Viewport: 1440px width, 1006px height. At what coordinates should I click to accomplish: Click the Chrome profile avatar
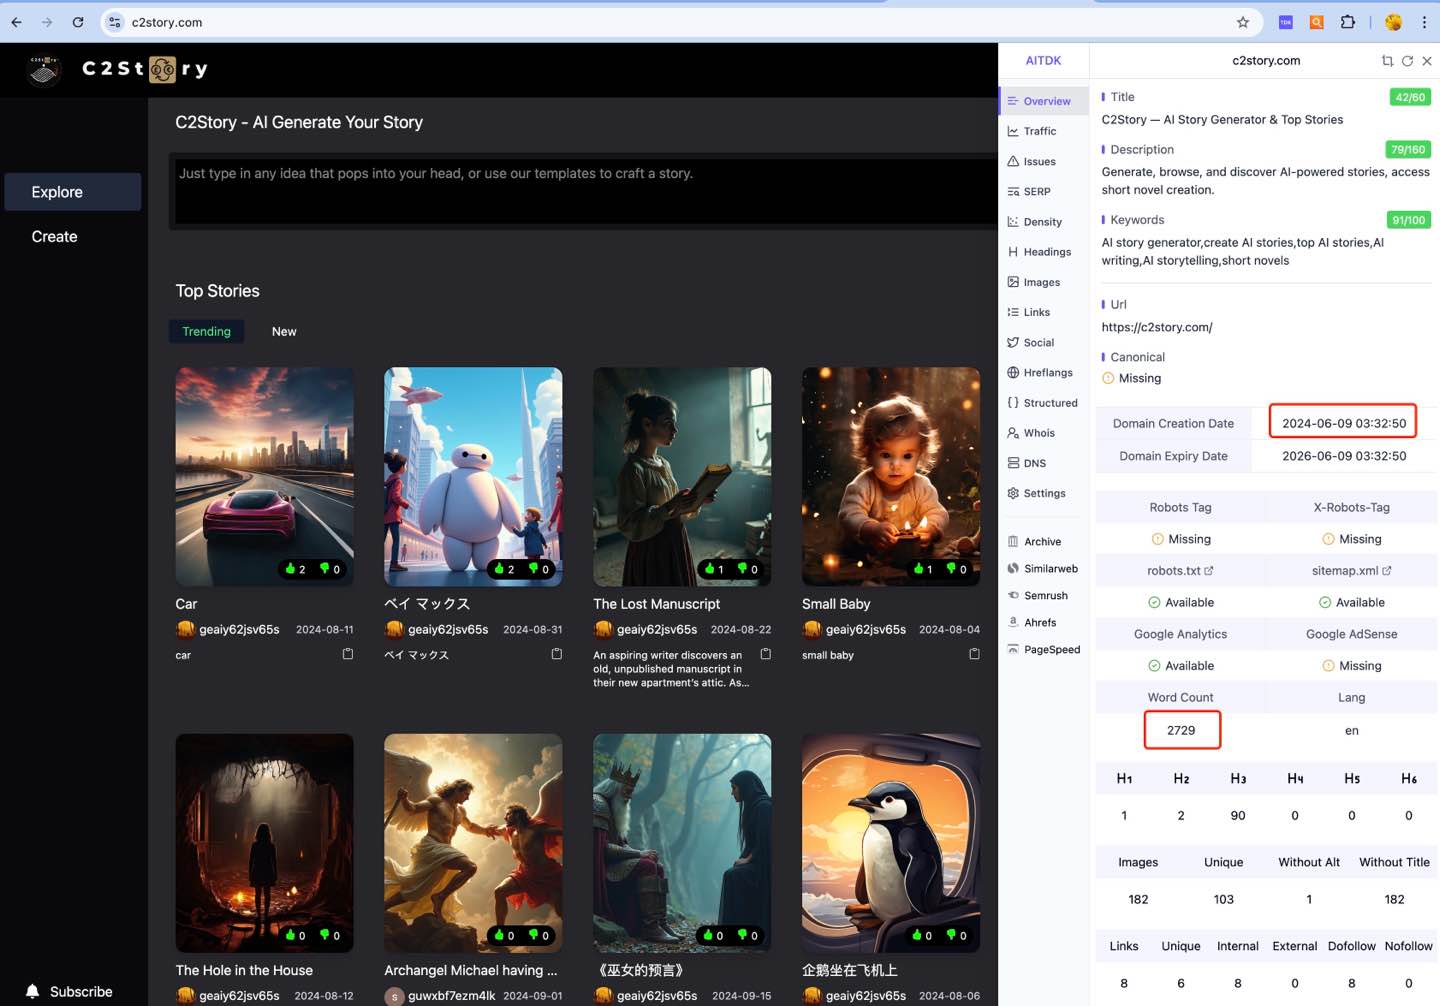click(1393, 22)
